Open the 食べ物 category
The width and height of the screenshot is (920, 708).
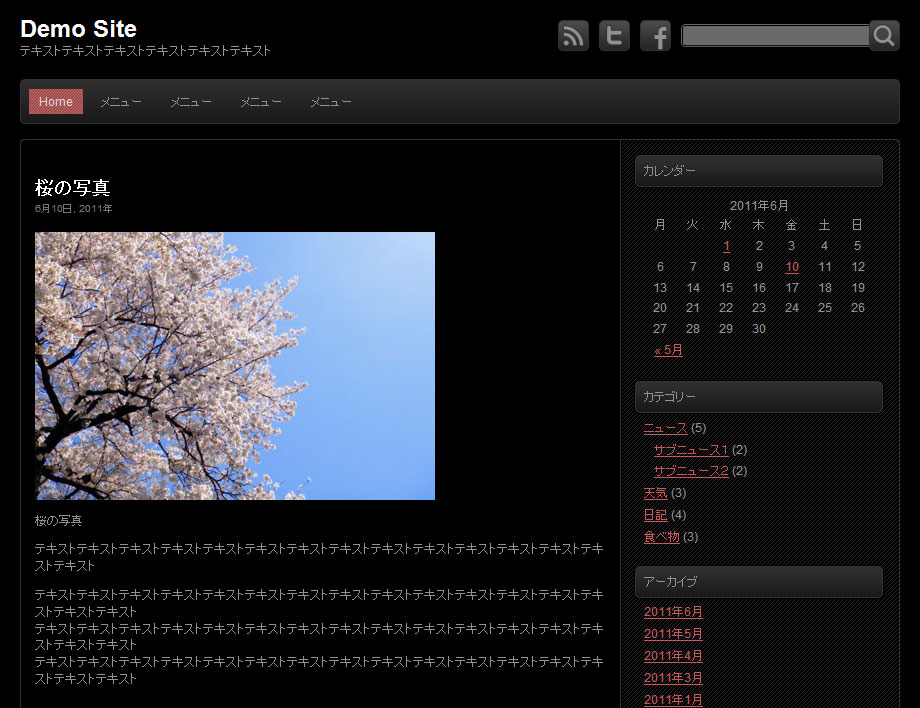661,537
